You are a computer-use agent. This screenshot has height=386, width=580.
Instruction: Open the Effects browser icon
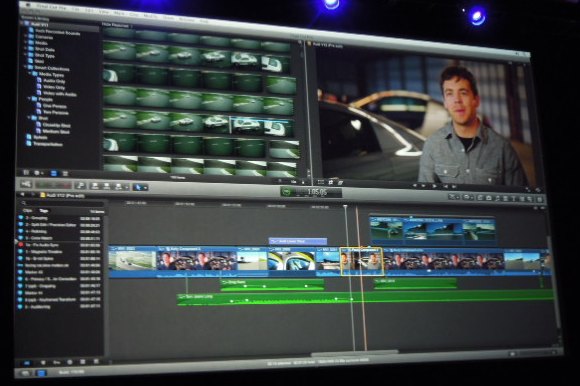point(480,198)
